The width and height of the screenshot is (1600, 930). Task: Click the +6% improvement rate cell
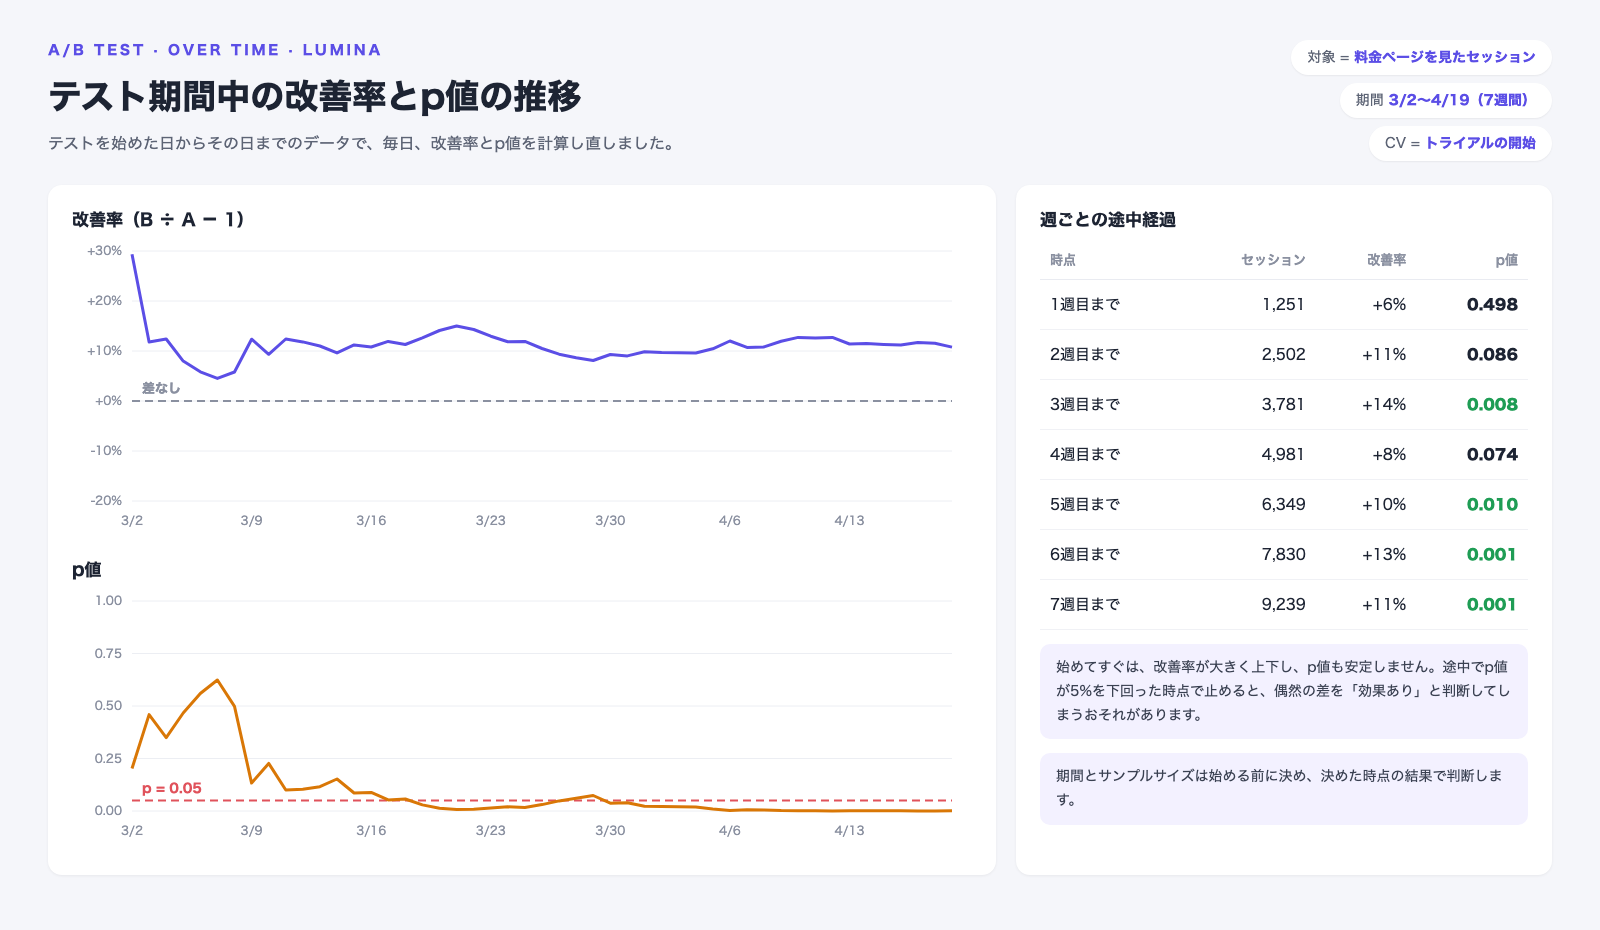[1389, 304]
